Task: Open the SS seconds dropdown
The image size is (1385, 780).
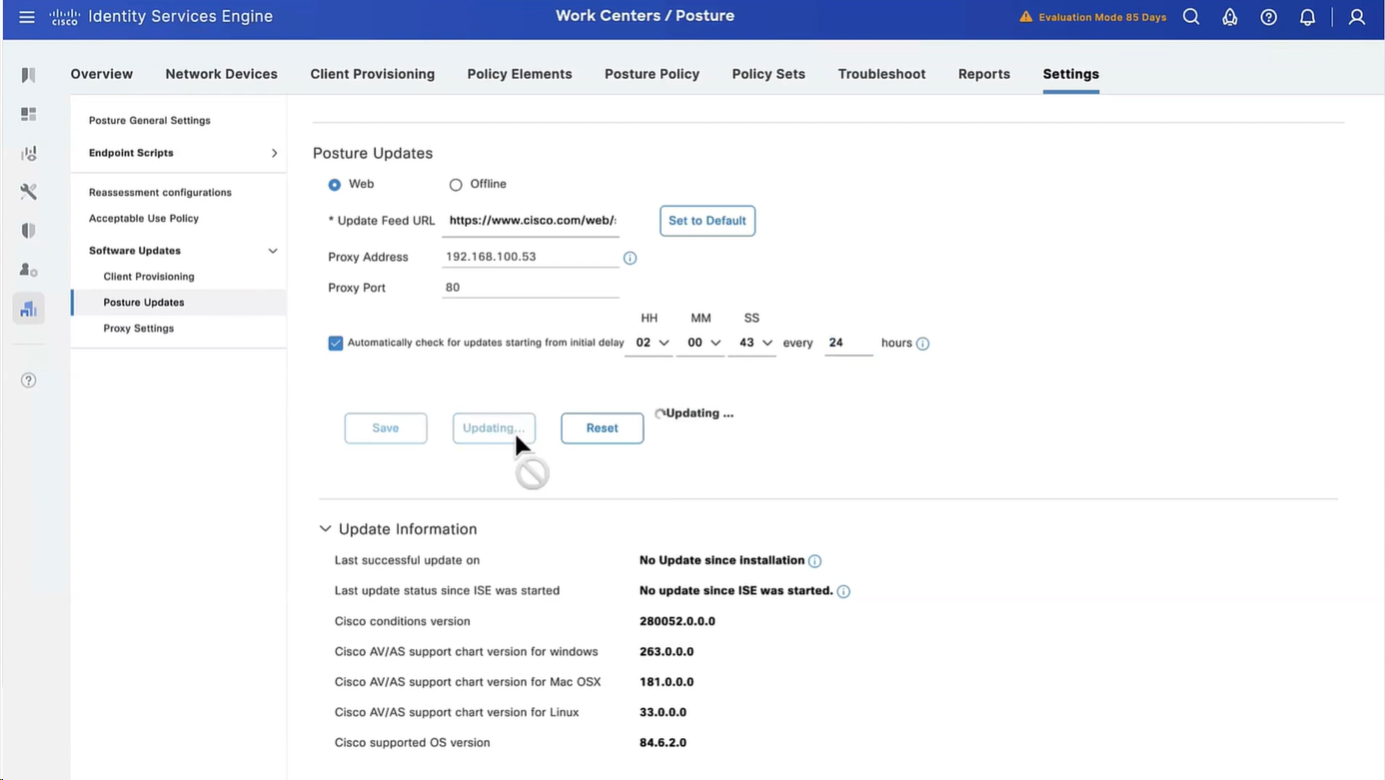Action: click(752, 343)
